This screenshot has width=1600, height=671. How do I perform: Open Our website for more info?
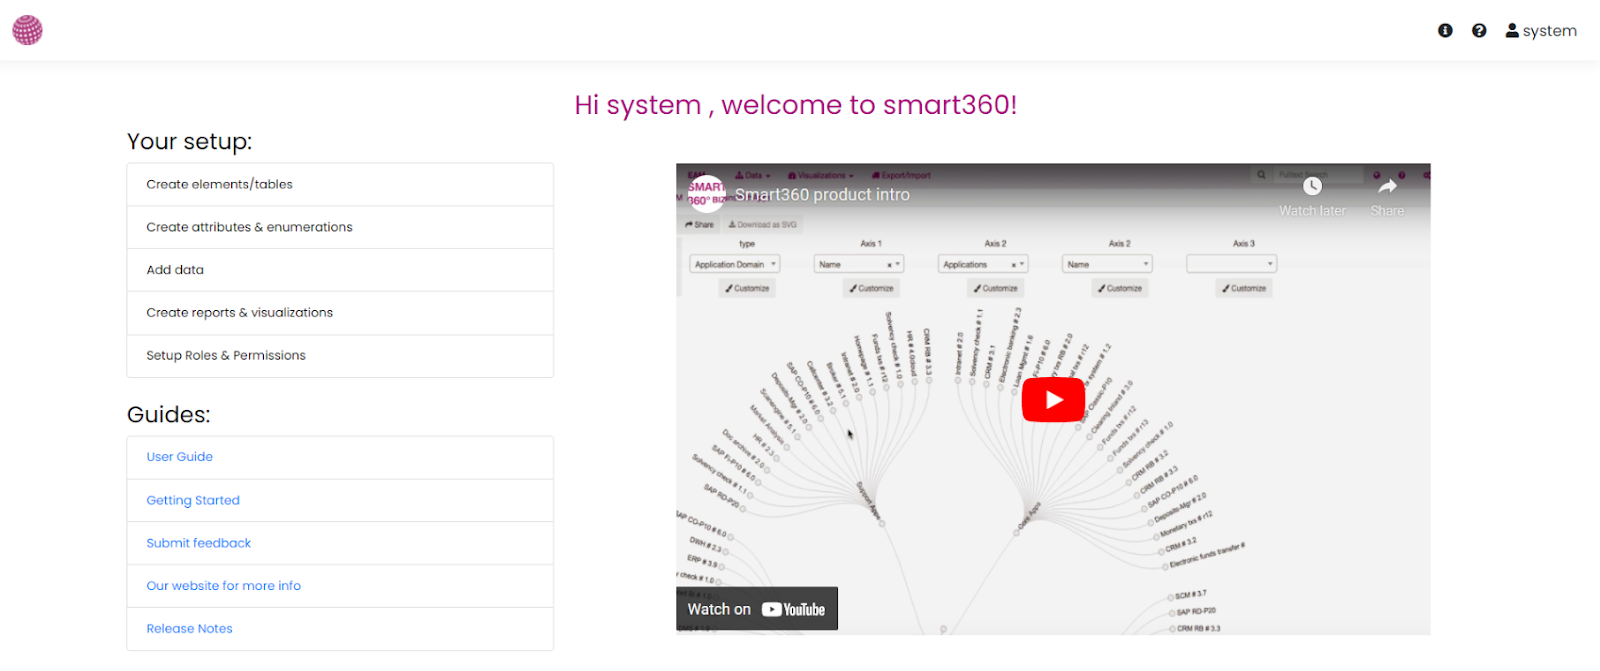(x=224, y=586)
